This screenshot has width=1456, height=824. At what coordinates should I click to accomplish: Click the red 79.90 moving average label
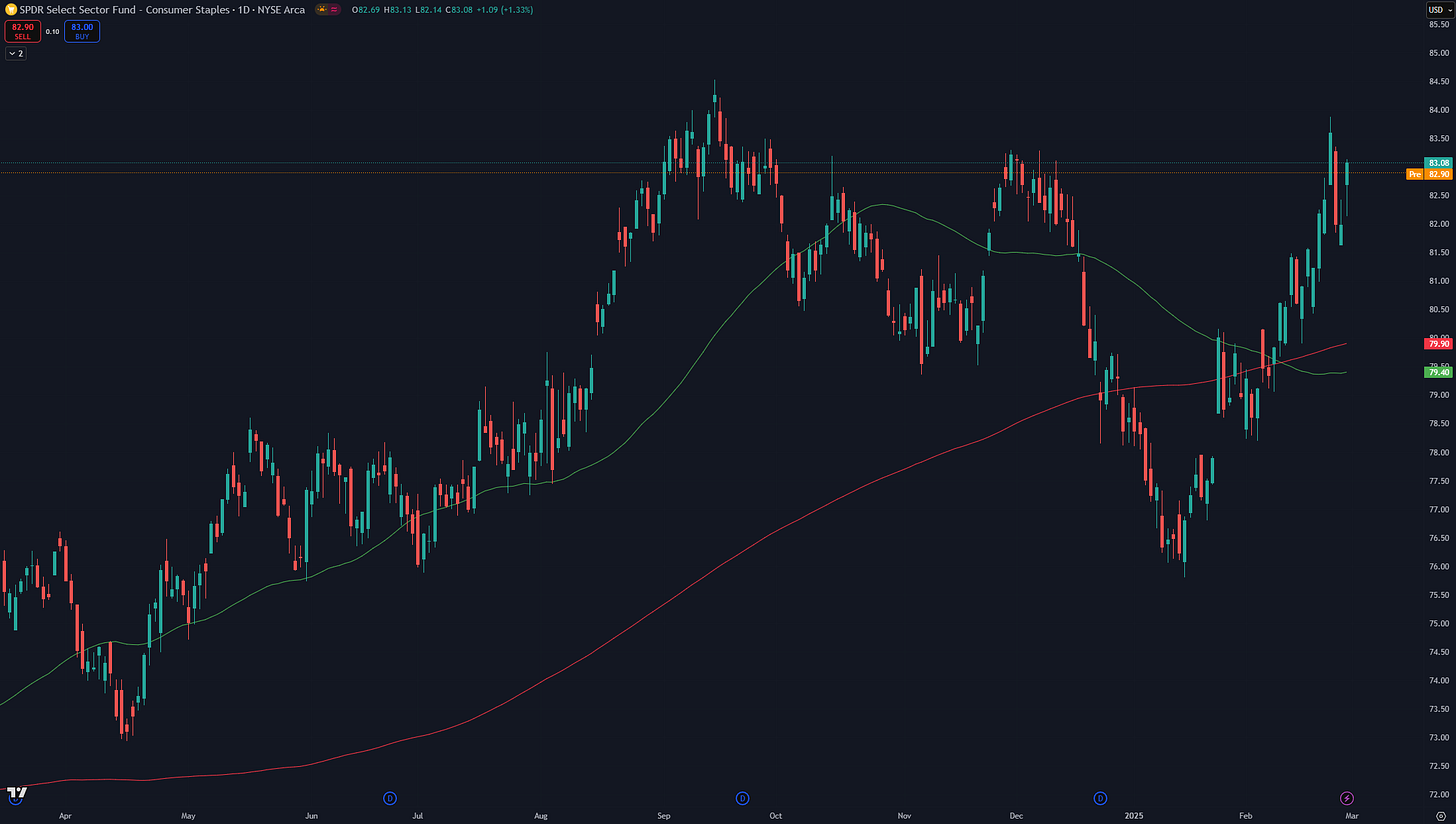(1438, 343)
